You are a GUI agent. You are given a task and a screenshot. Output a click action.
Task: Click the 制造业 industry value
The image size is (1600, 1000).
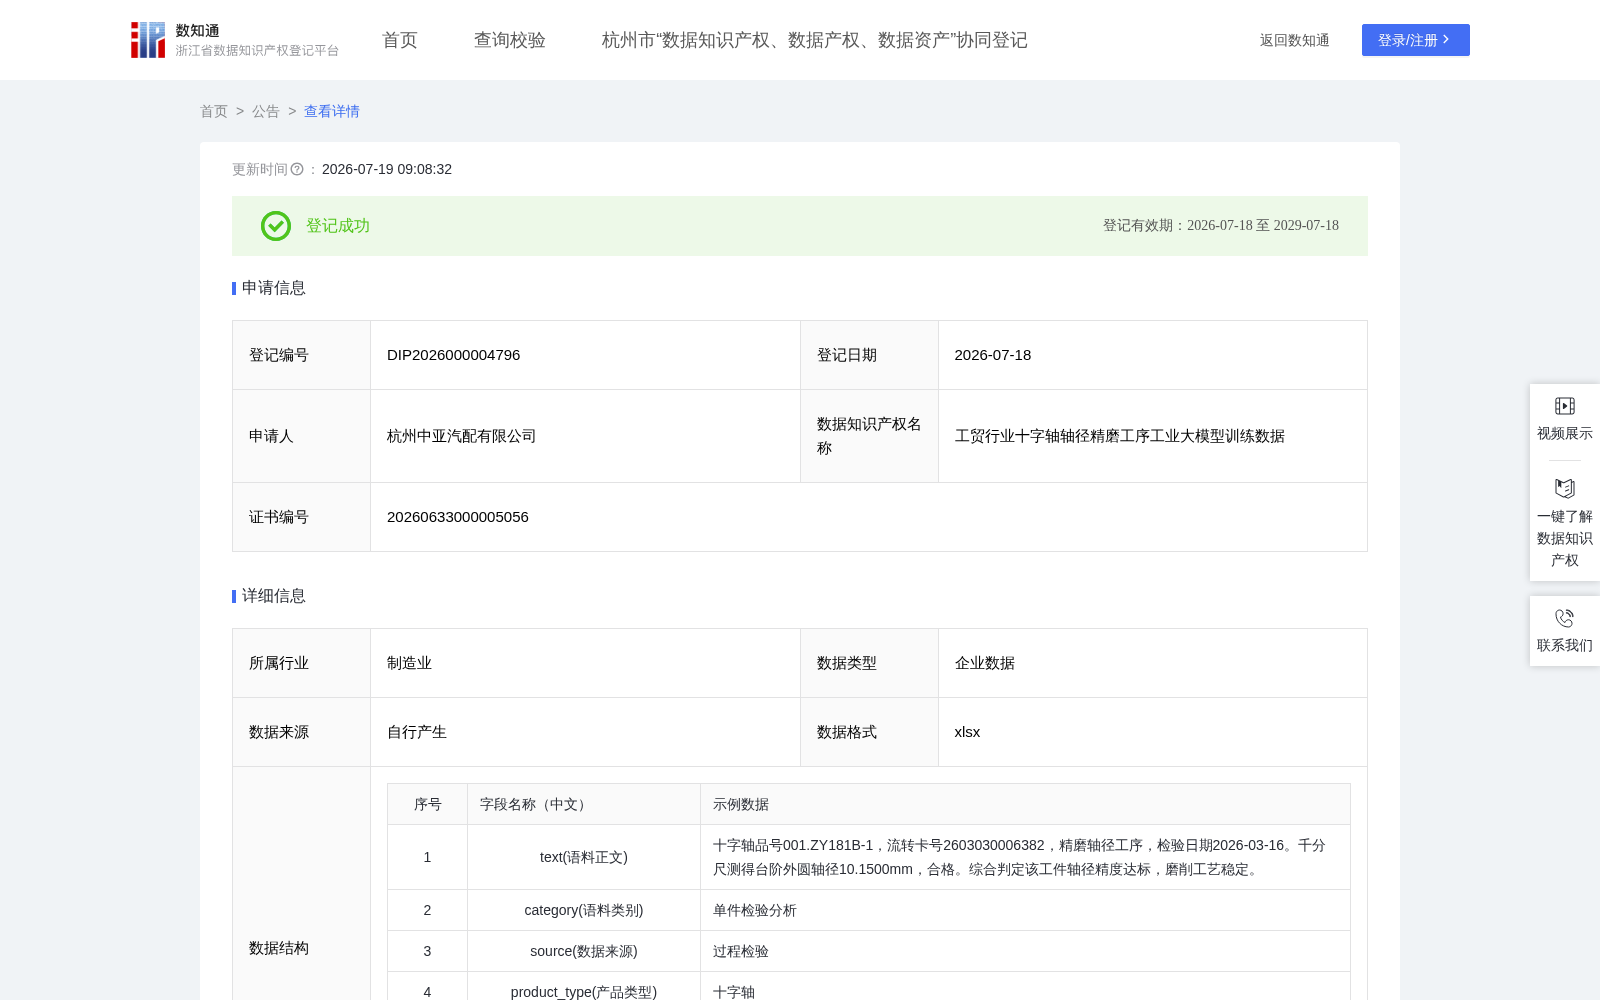[410, 663]
